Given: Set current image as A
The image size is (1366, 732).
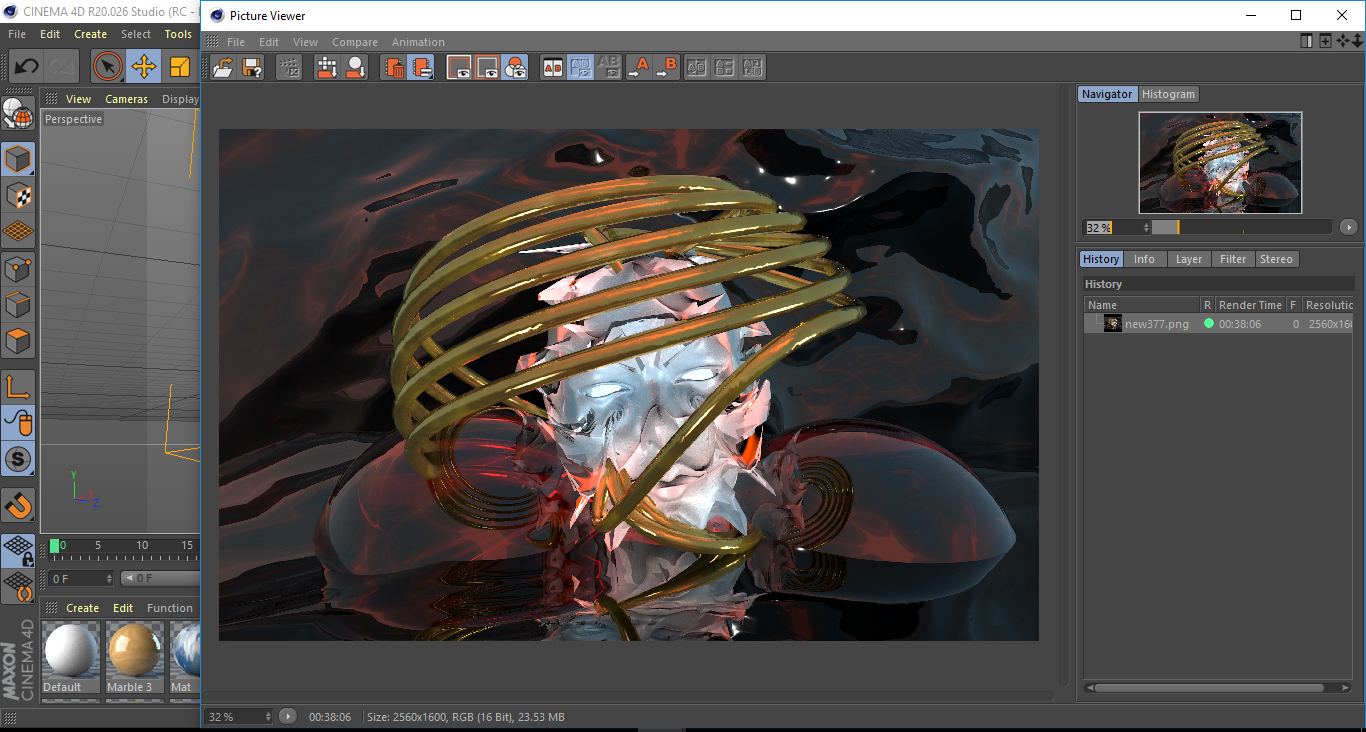Looking at the screenshot, I should (638, 67).
